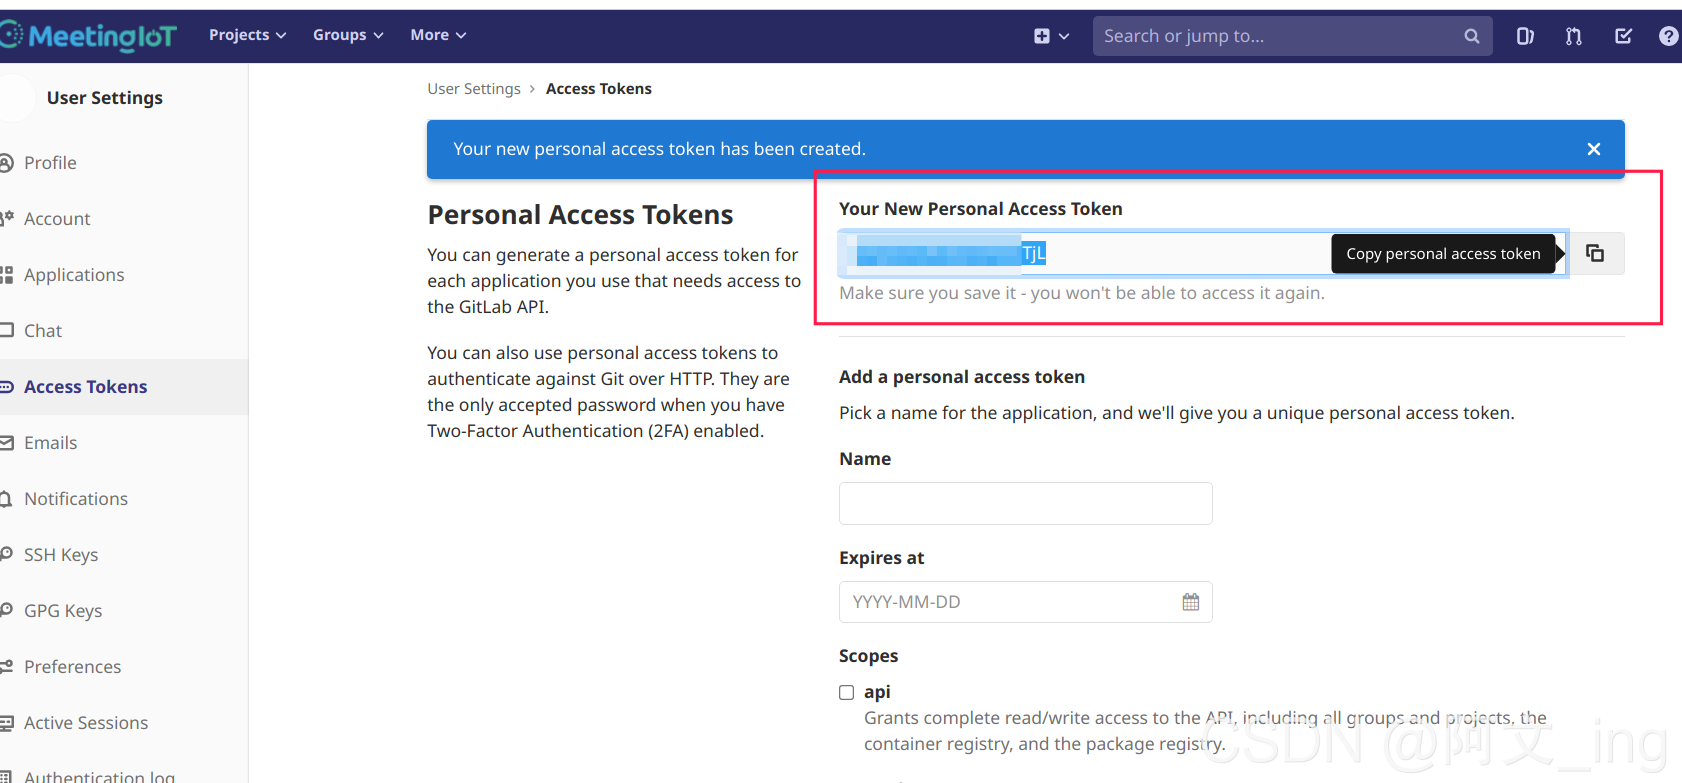Open the To-Do list icon
The image size is (1682, 783).
(1623, 36)
